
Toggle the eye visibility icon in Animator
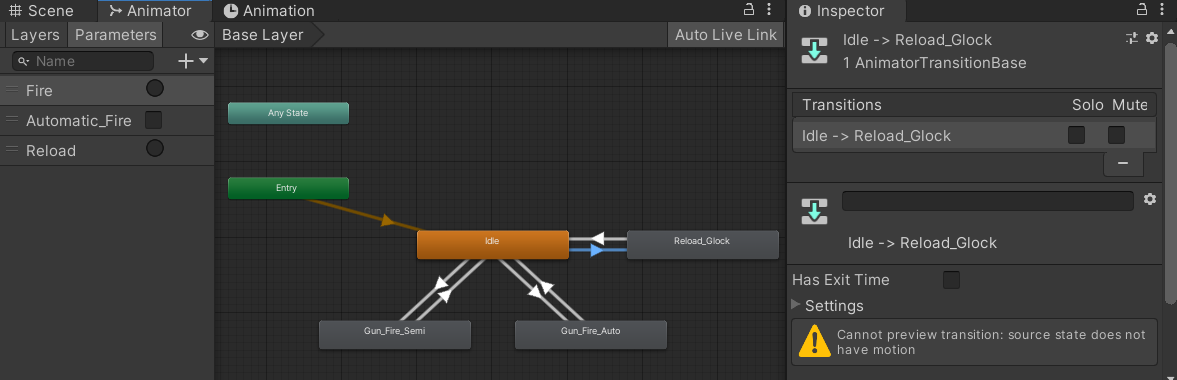[200, 35]
